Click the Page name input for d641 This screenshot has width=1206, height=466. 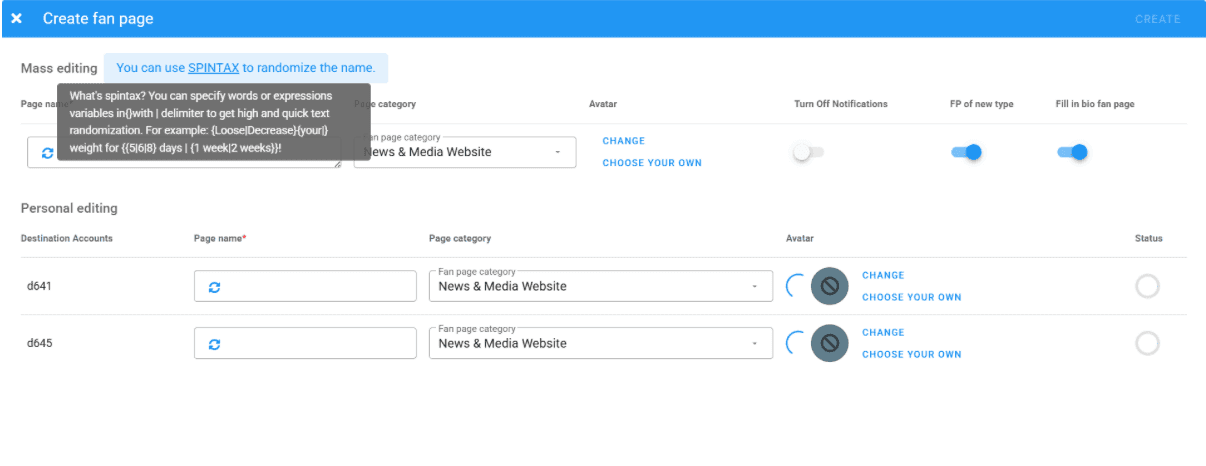(315, 286)
